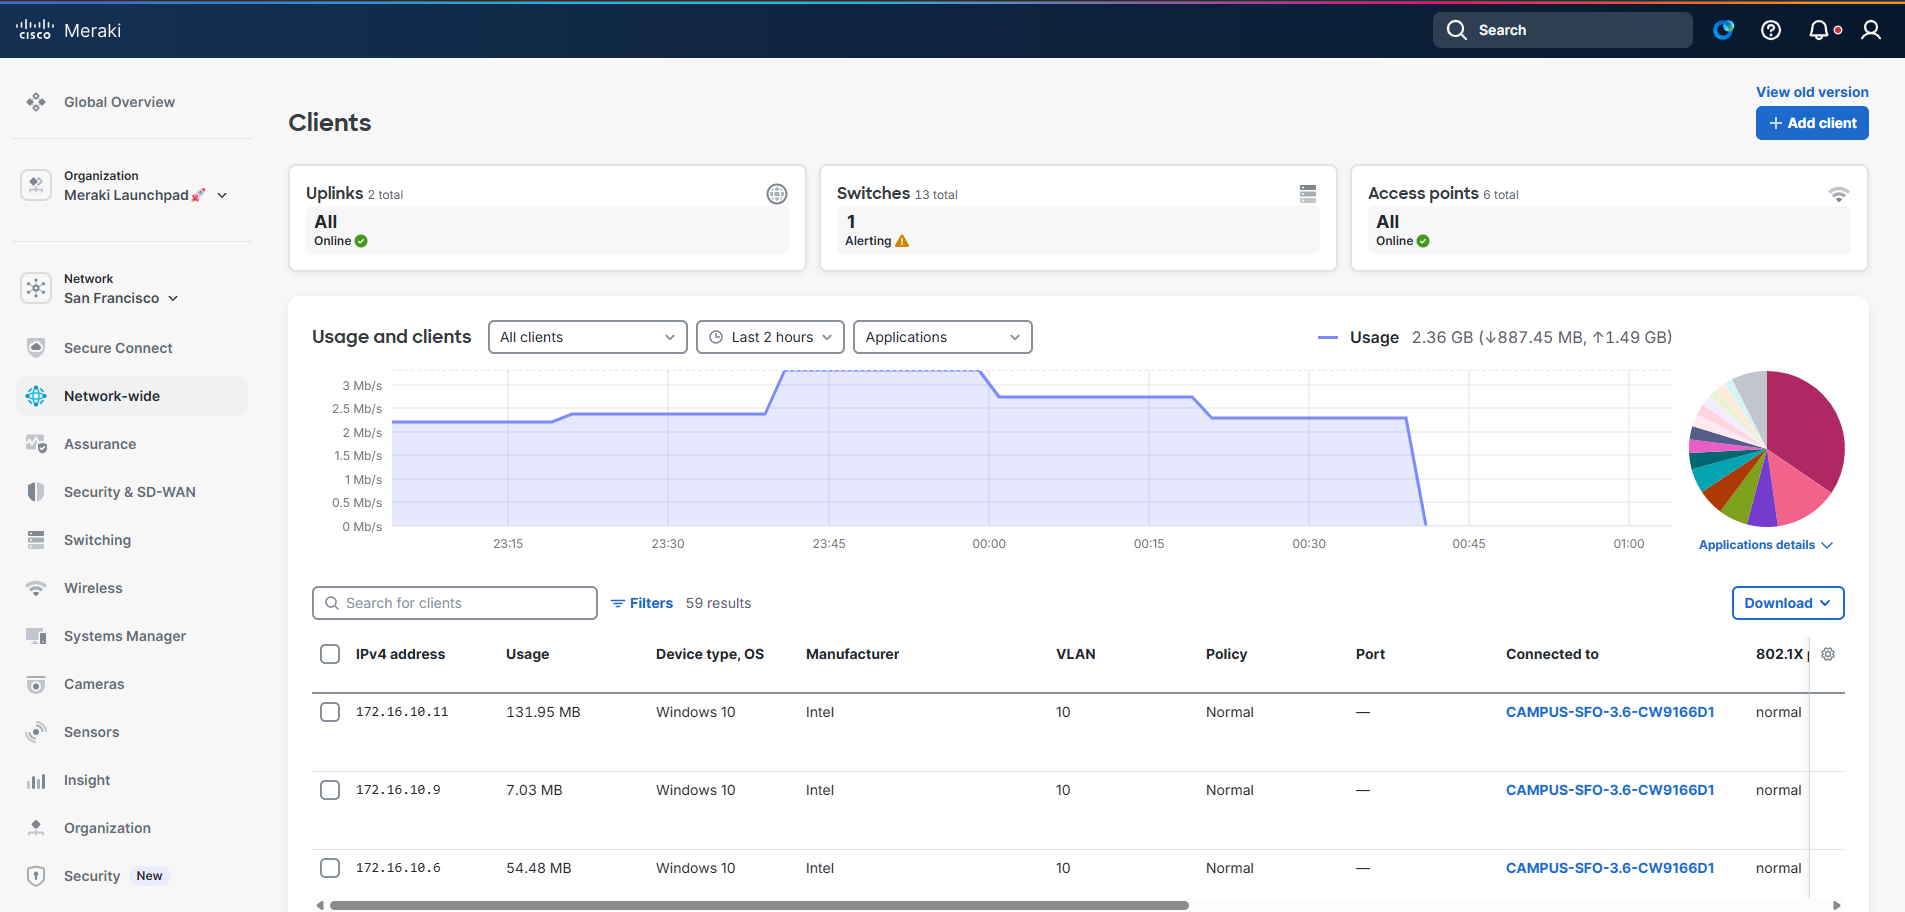Open the Security & SD-WAN menu
The image size is (1905, 912).
point(130,492)
